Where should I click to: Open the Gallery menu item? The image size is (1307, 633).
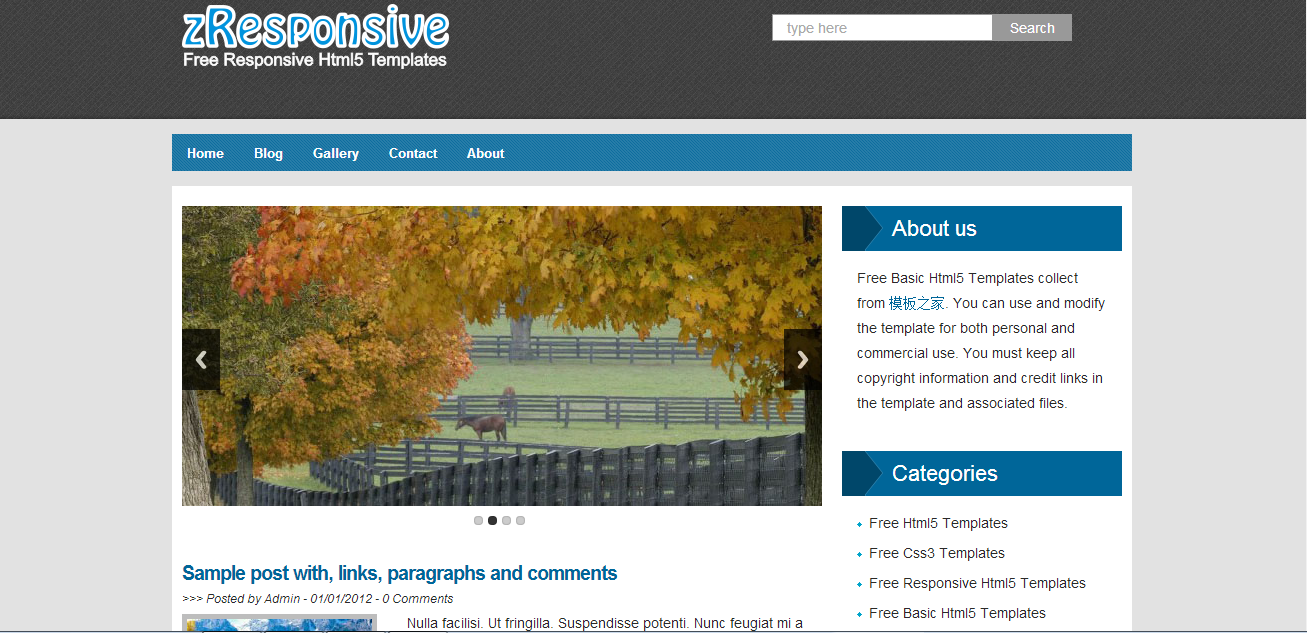click(x=336, y=153)
